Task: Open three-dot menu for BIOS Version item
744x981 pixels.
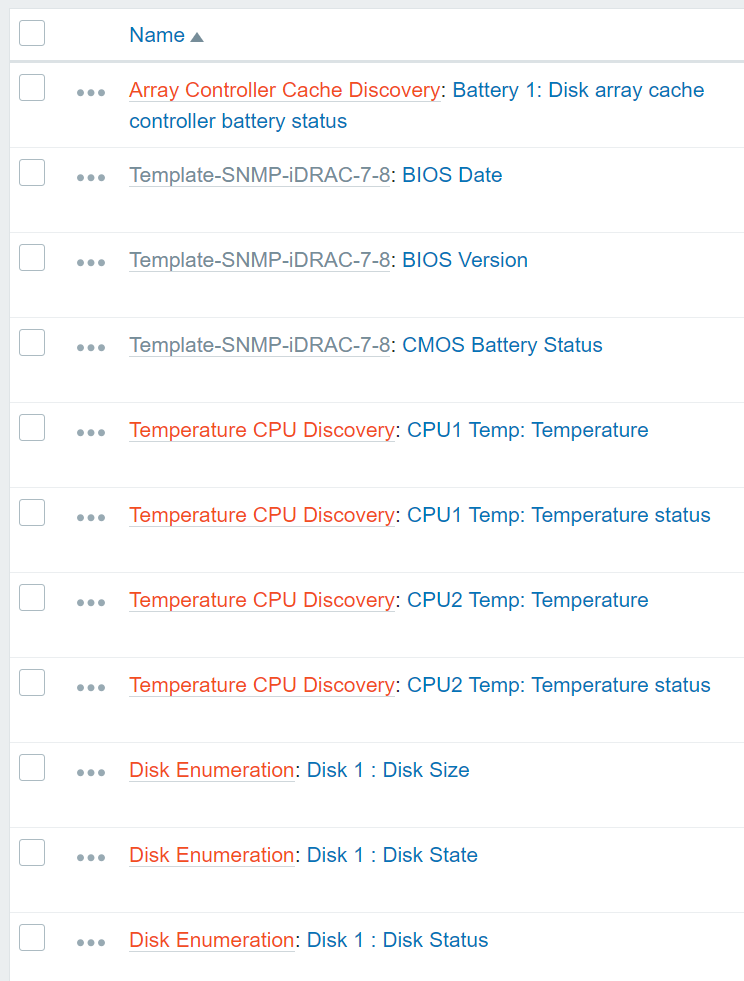Action: point(91,262)
